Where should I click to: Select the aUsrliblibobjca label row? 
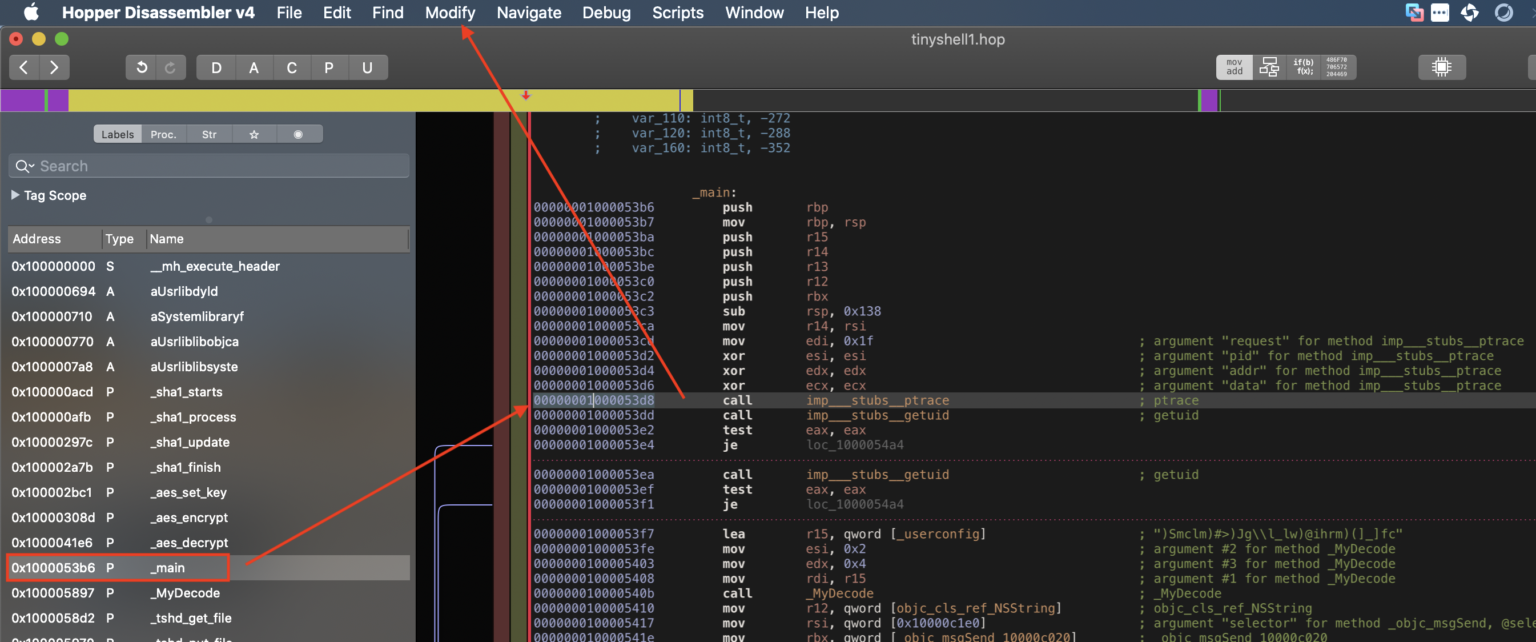[209, 342]
